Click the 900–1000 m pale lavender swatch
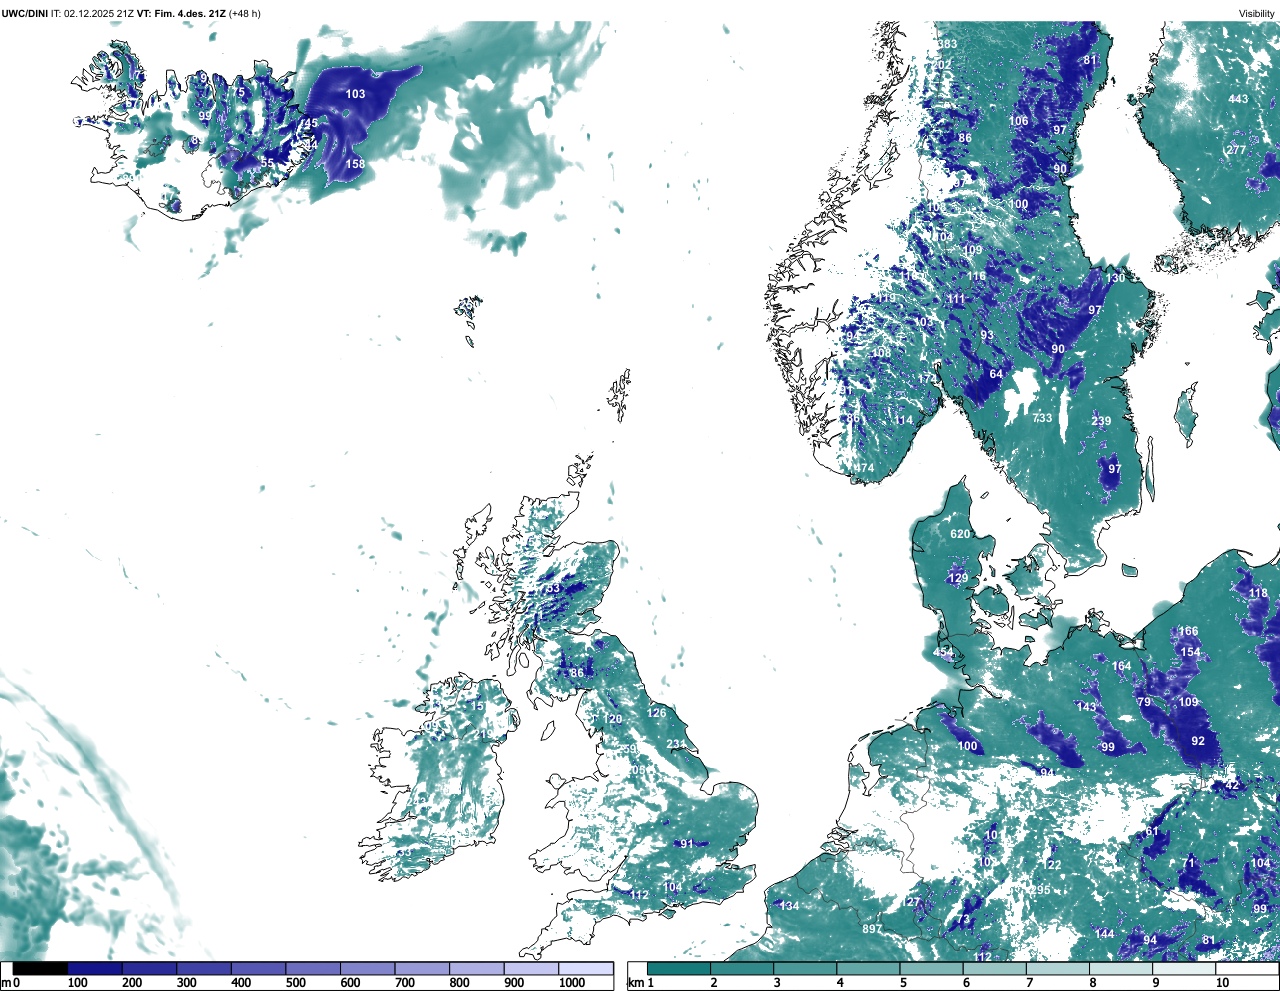Image resolution: width=1280 pixels, height=991 pixels. 531,968
